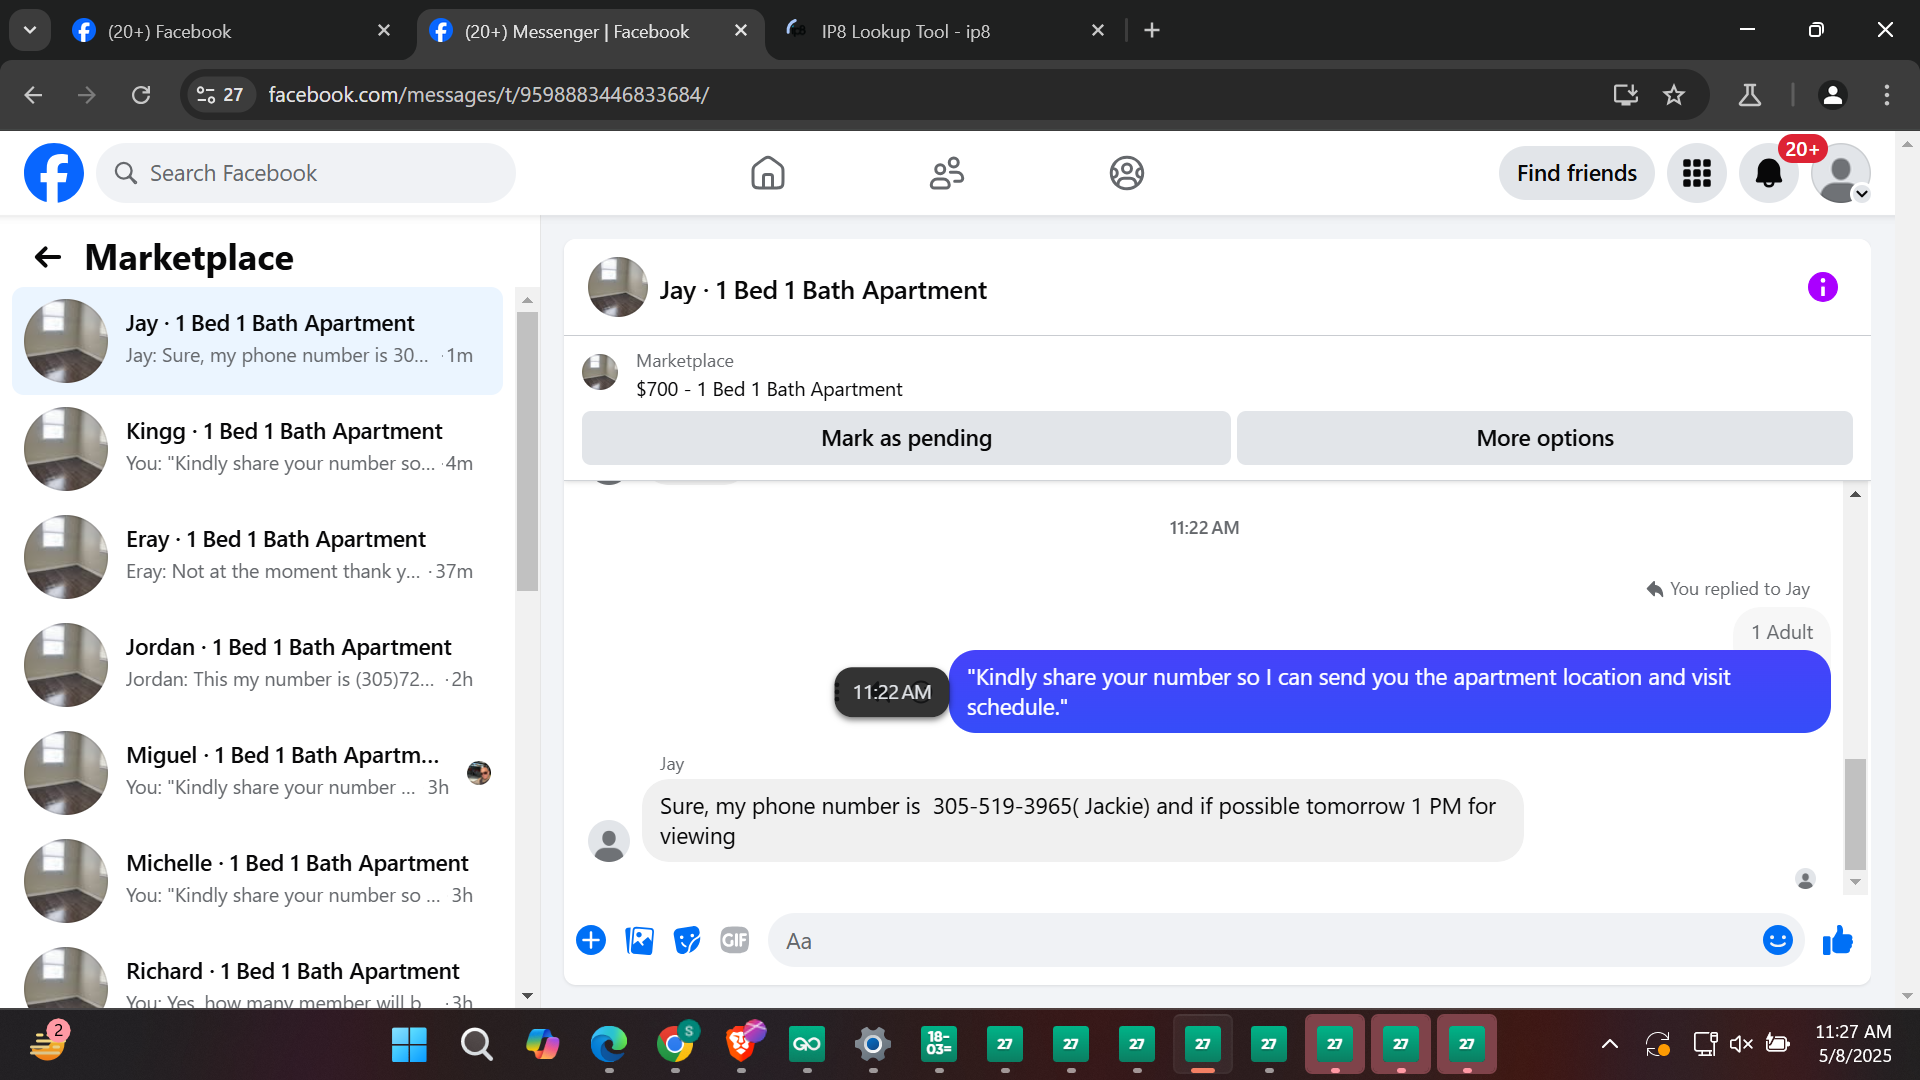1920x1080 pixels.
Task: Click the Facebook logo
Action: pyautogui.click(x=54, y=173)
